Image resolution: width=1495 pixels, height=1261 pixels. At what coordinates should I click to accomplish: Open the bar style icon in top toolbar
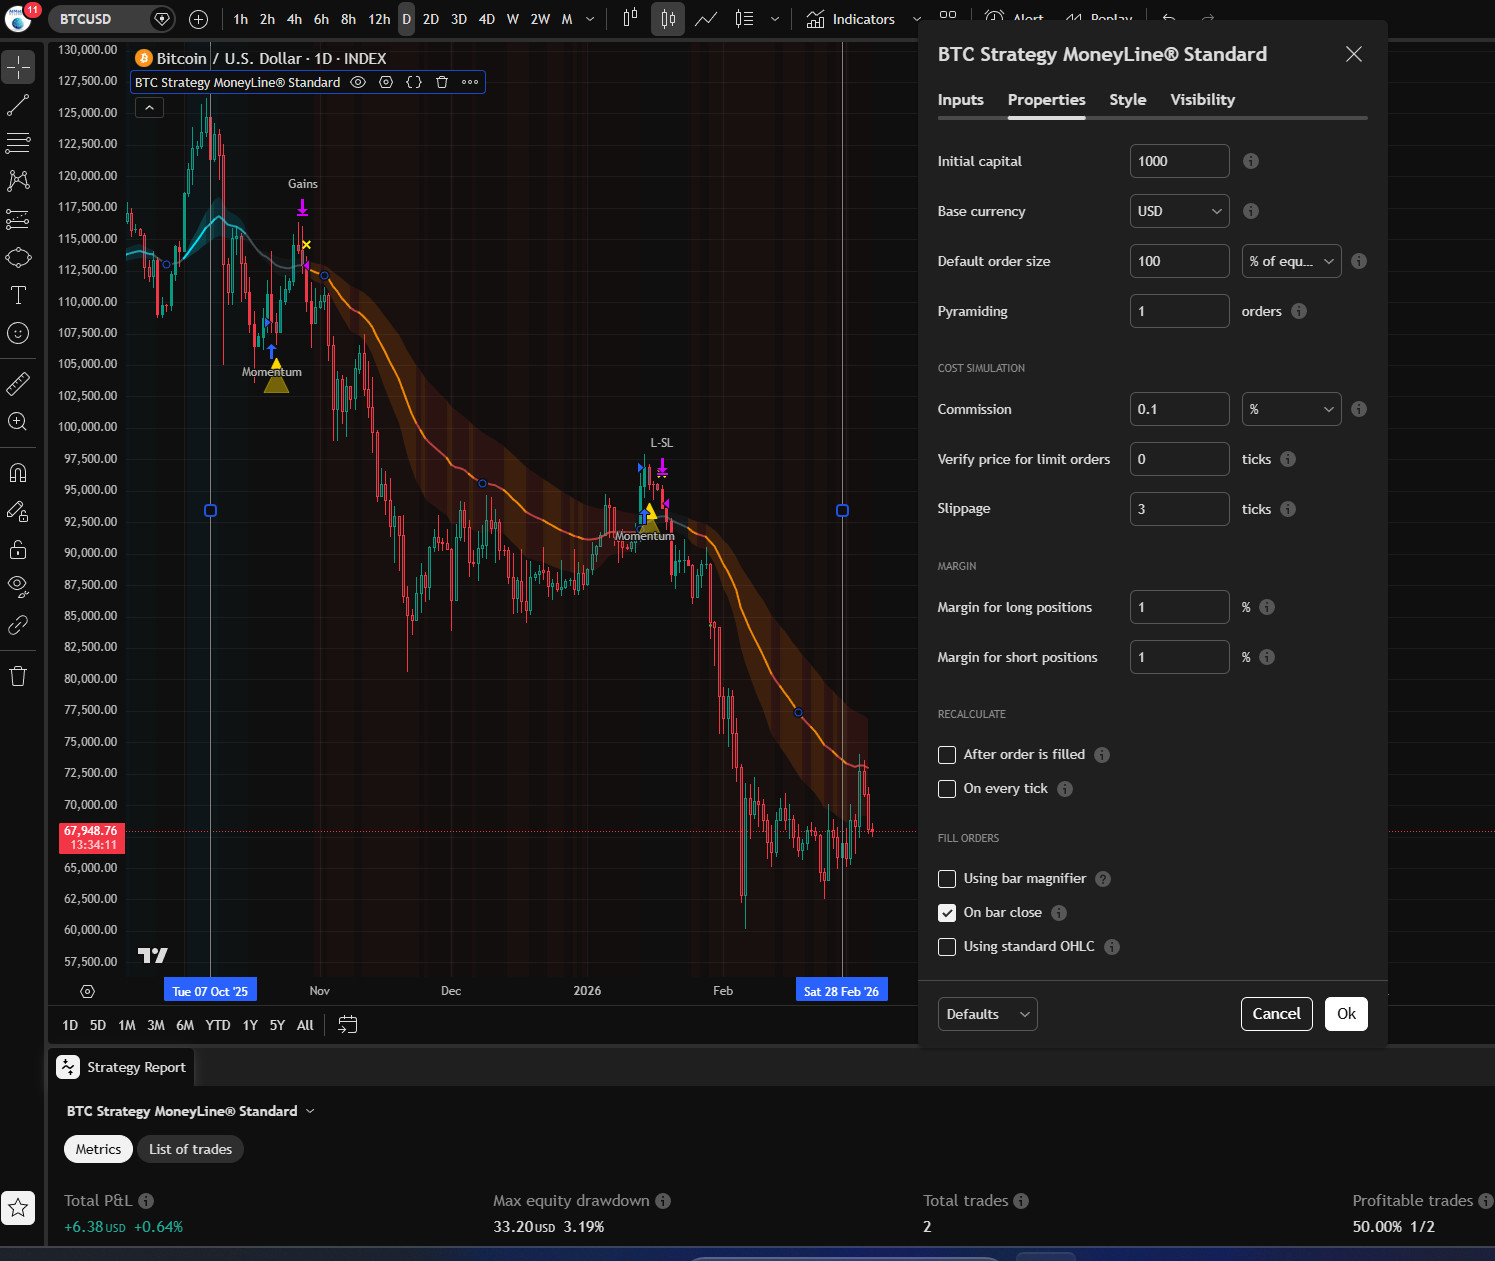630,19
